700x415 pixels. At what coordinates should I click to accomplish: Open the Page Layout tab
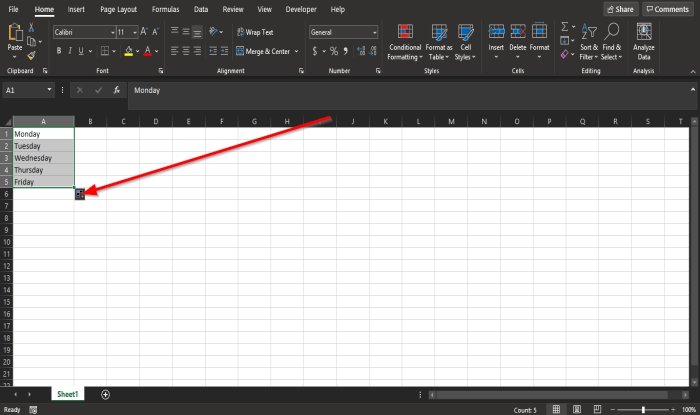pos(121,9)
